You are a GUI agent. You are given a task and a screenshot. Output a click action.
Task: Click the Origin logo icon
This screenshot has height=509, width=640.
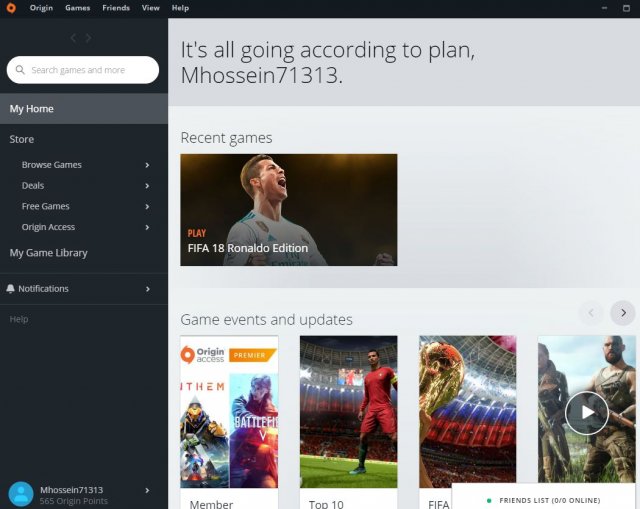(x=11, y=8)
